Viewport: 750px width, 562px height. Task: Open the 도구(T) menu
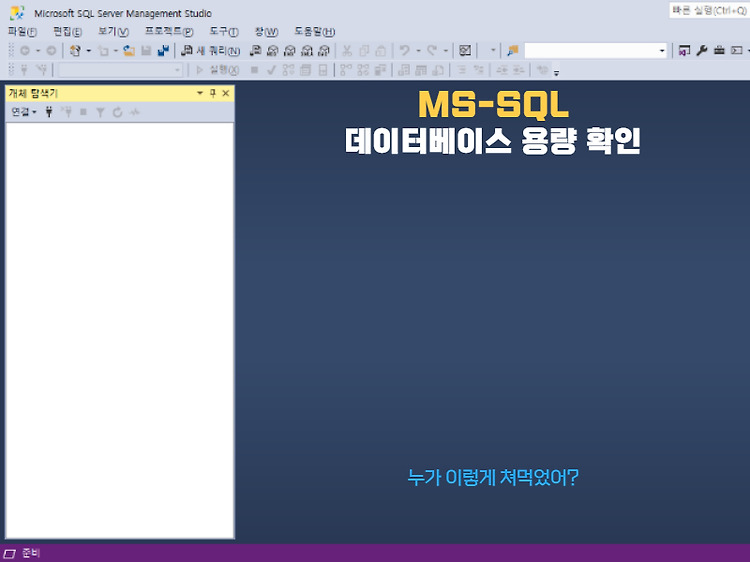point(224,32)
